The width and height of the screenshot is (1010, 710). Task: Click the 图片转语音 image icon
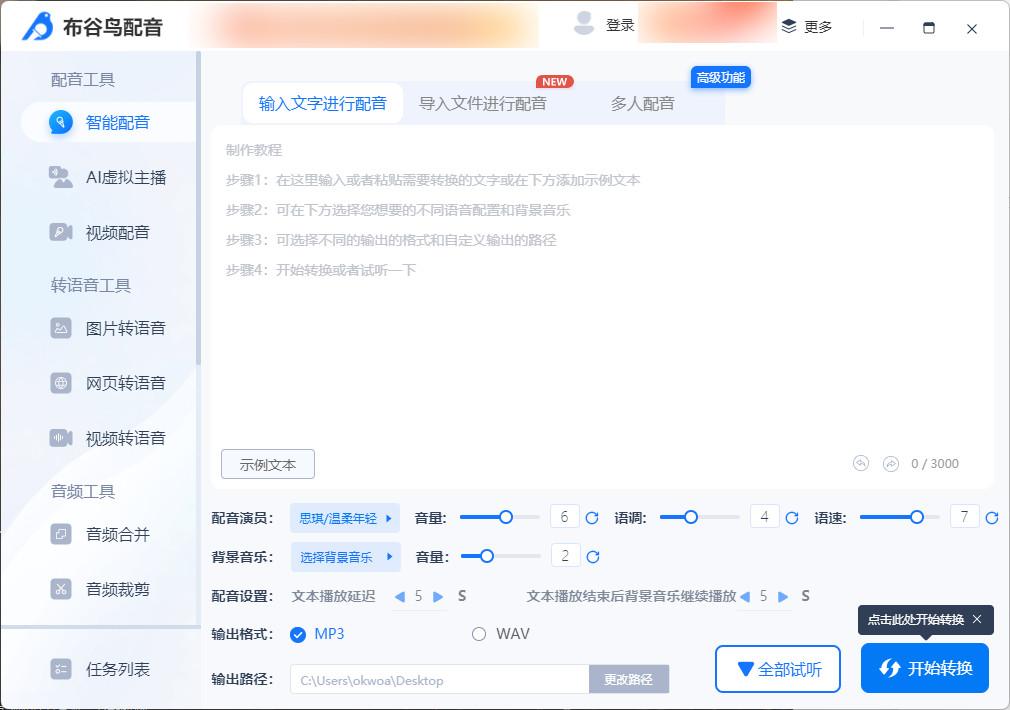coord(61,328)
